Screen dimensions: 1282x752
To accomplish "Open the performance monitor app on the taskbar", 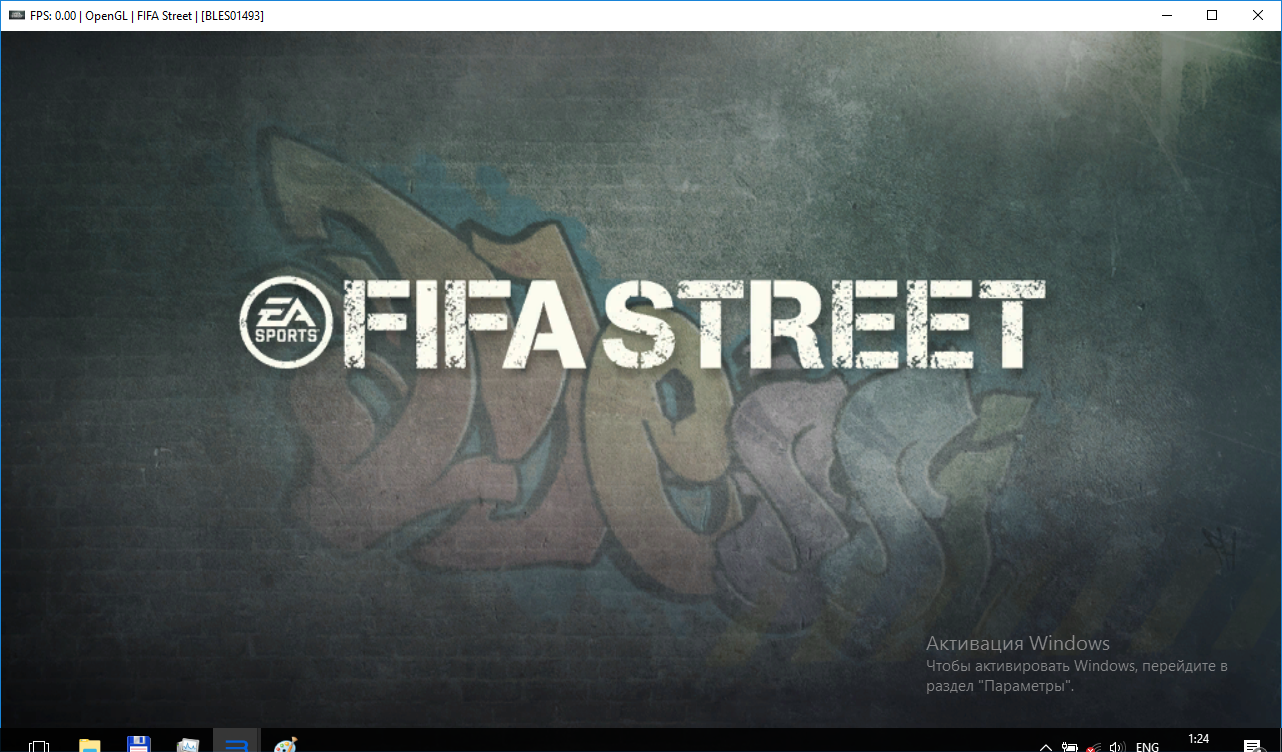I will [188, 745].
